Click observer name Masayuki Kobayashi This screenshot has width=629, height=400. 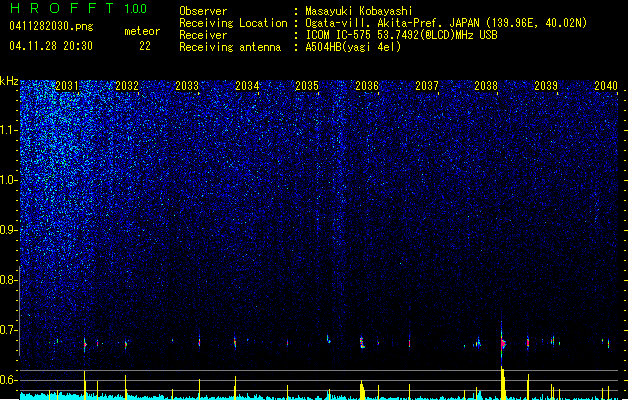(x=359, y=11)
